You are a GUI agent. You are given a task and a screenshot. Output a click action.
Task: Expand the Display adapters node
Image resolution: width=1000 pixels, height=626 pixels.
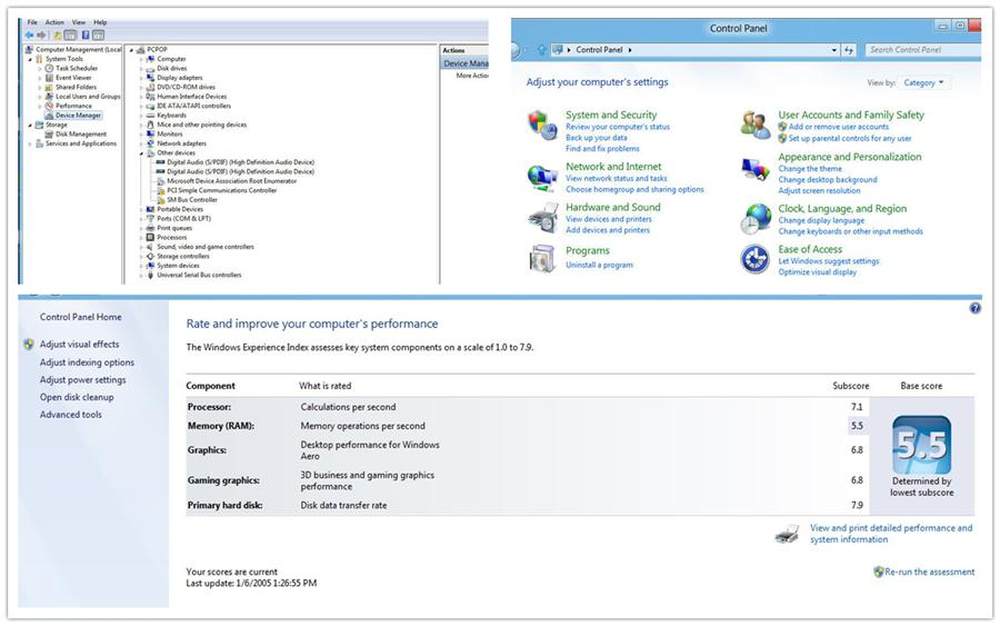141,78
